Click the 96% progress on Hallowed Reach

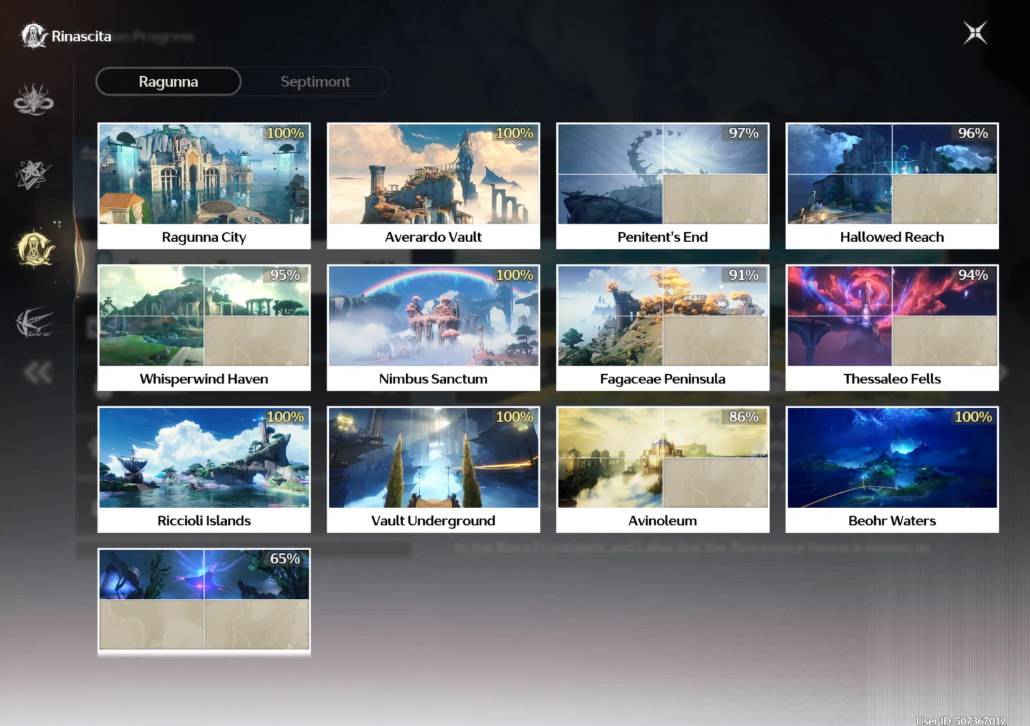pyautogui.click(x=973, y=133)
